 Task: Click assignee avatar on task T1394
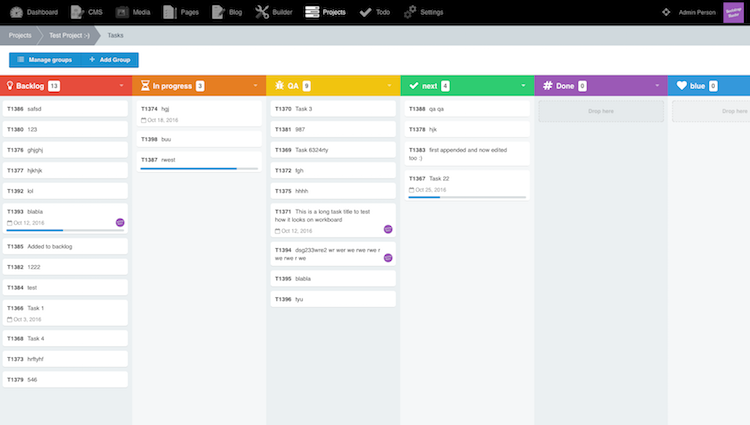pos(388,258)
